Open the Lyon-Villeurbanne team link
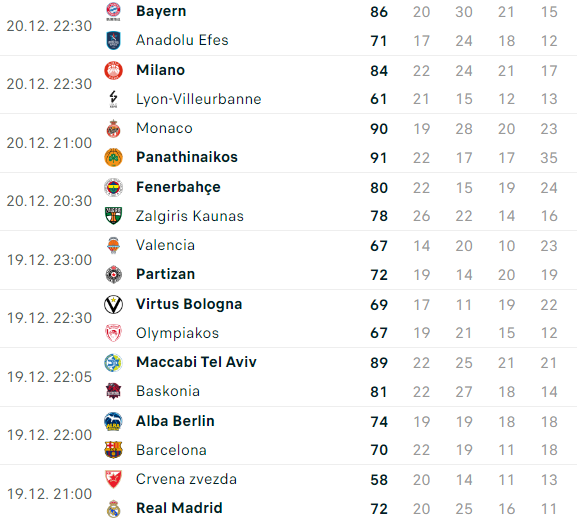577x520 pixels. (x=199, y=99)
